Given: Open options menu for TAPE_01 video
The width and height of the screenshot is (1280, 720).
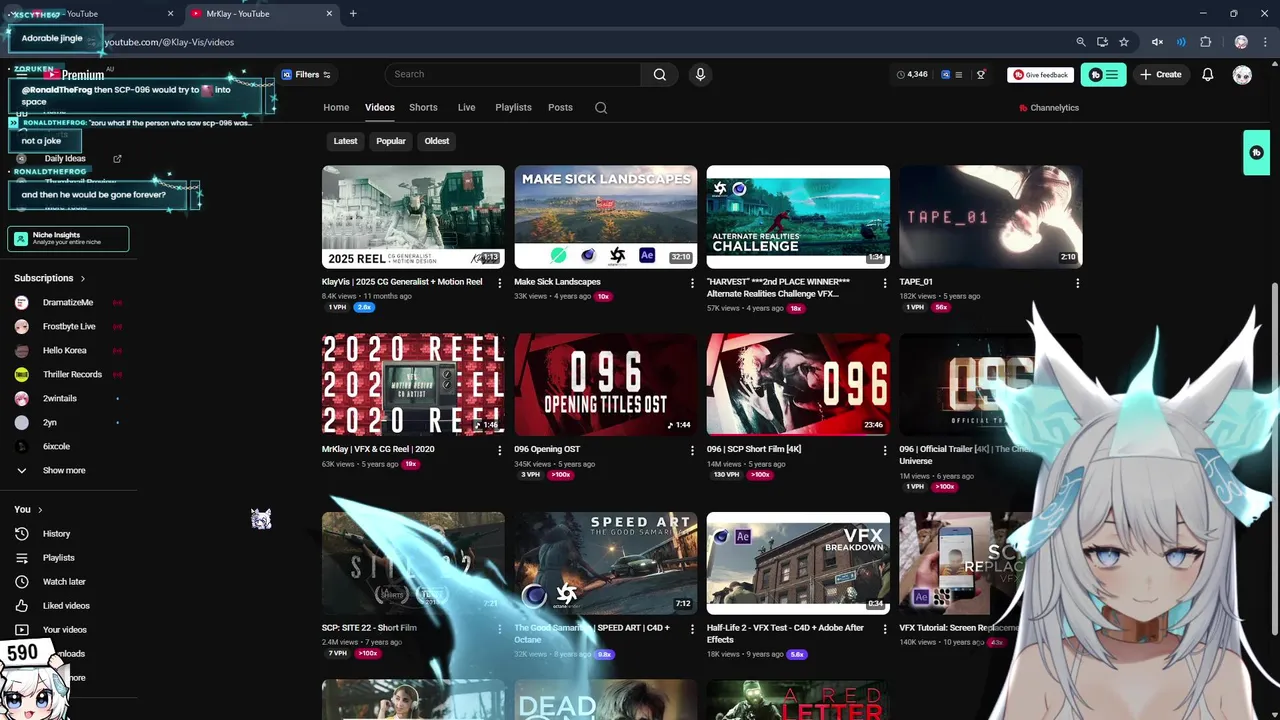Looking at the screenshot, I should pos(1077,283).
